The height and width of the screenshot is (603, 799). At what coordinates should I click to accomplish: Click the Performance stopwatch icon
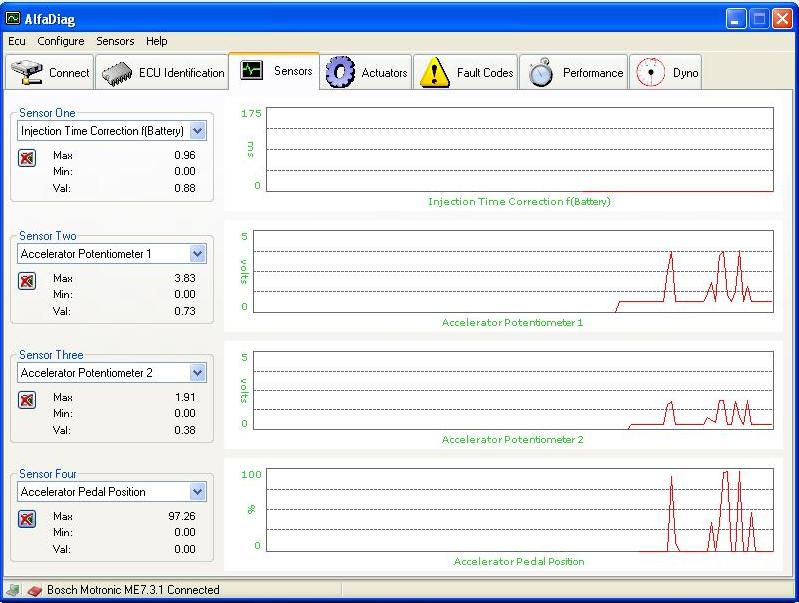(x=541, y=72)
